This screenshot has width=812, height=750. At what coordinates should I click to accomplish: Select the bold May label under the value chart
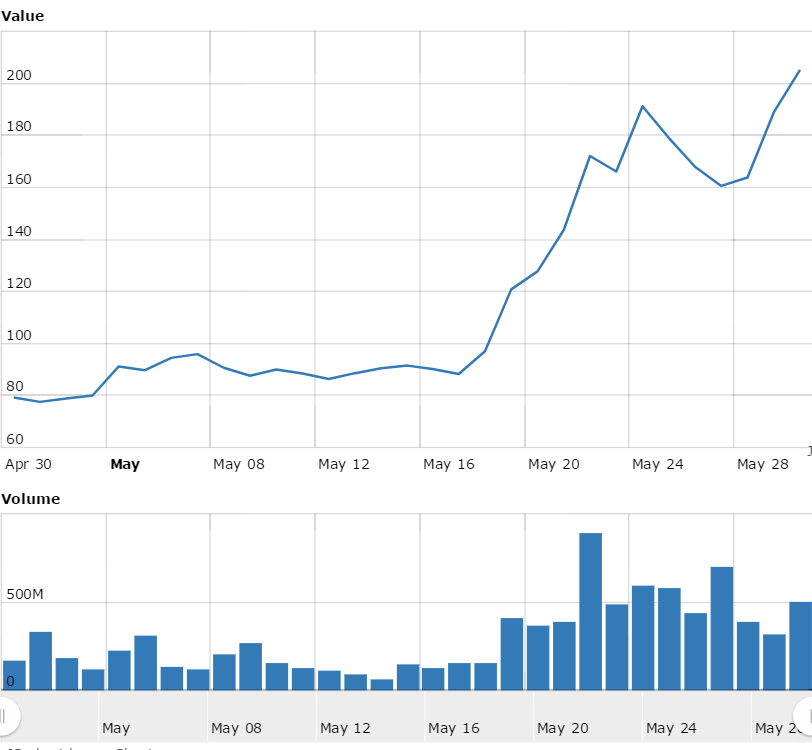click(125, 464)
